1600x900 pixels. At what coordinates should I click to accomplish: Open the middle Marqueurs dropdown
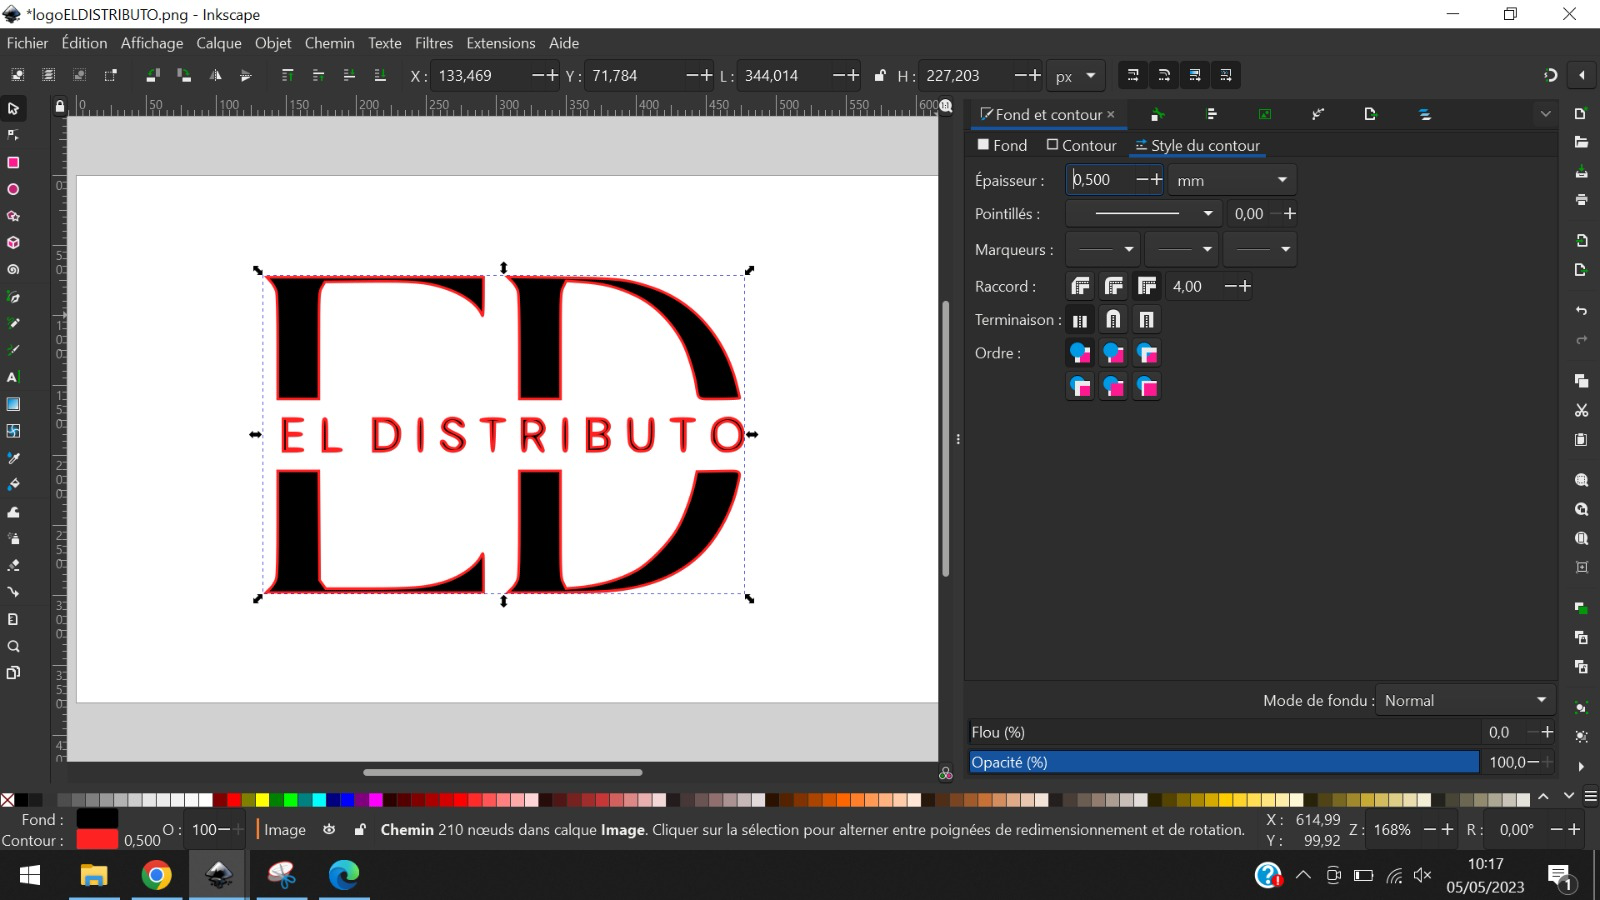[1181, 249]
